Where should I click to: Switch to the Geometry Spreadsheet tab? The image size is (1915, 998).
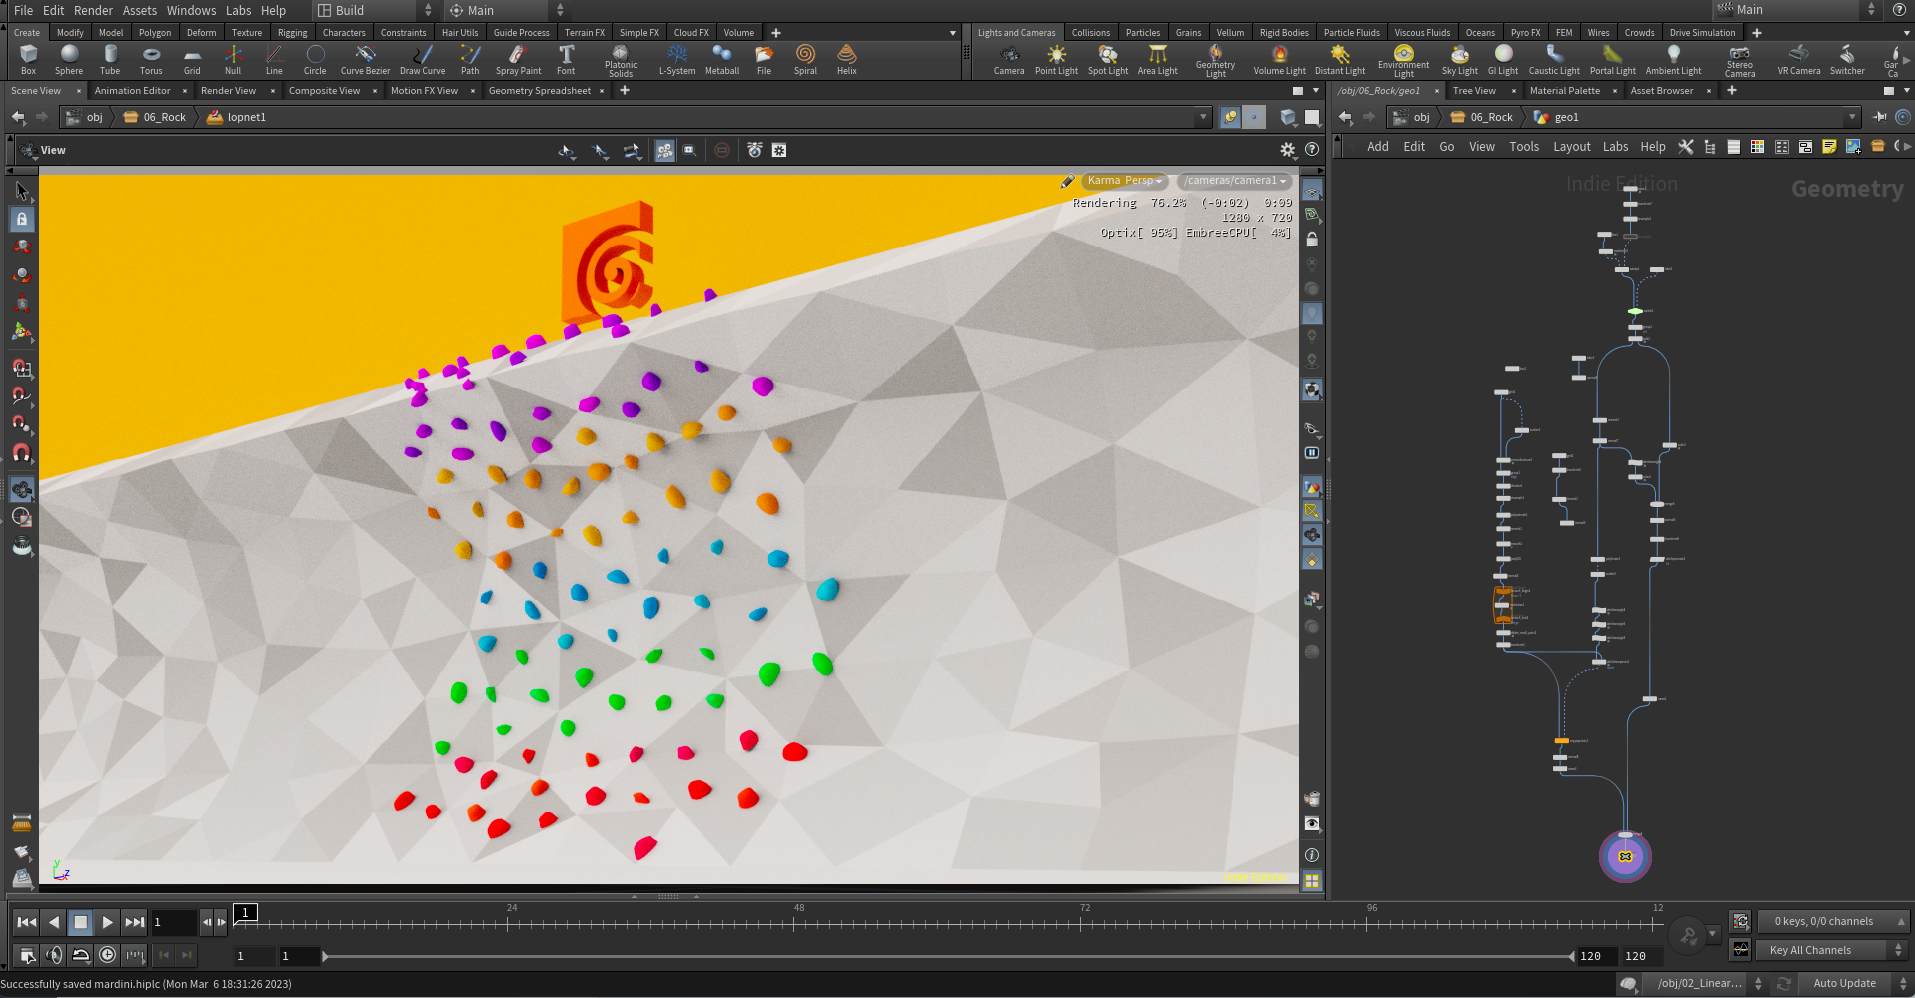pos(540,91)
